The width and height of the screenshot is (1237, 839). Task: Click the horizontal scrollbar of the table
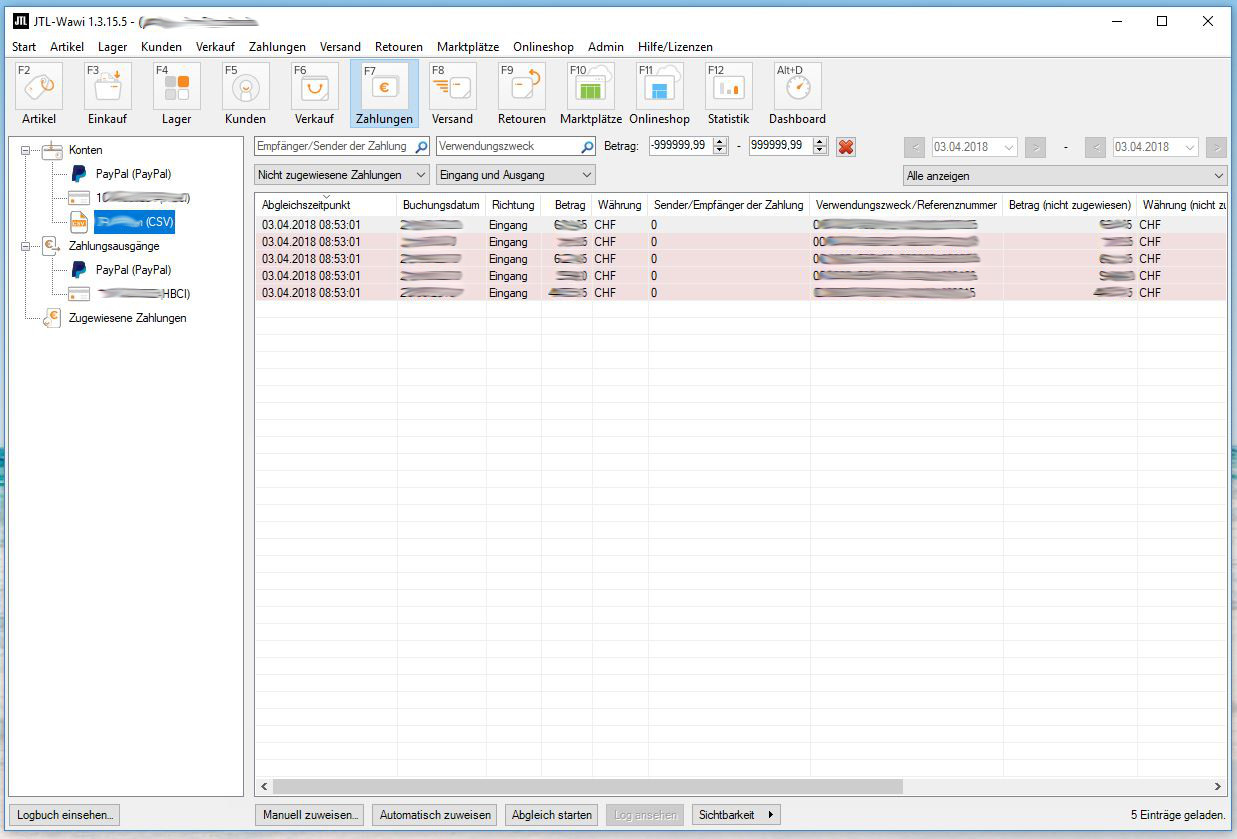coord(587,787)
